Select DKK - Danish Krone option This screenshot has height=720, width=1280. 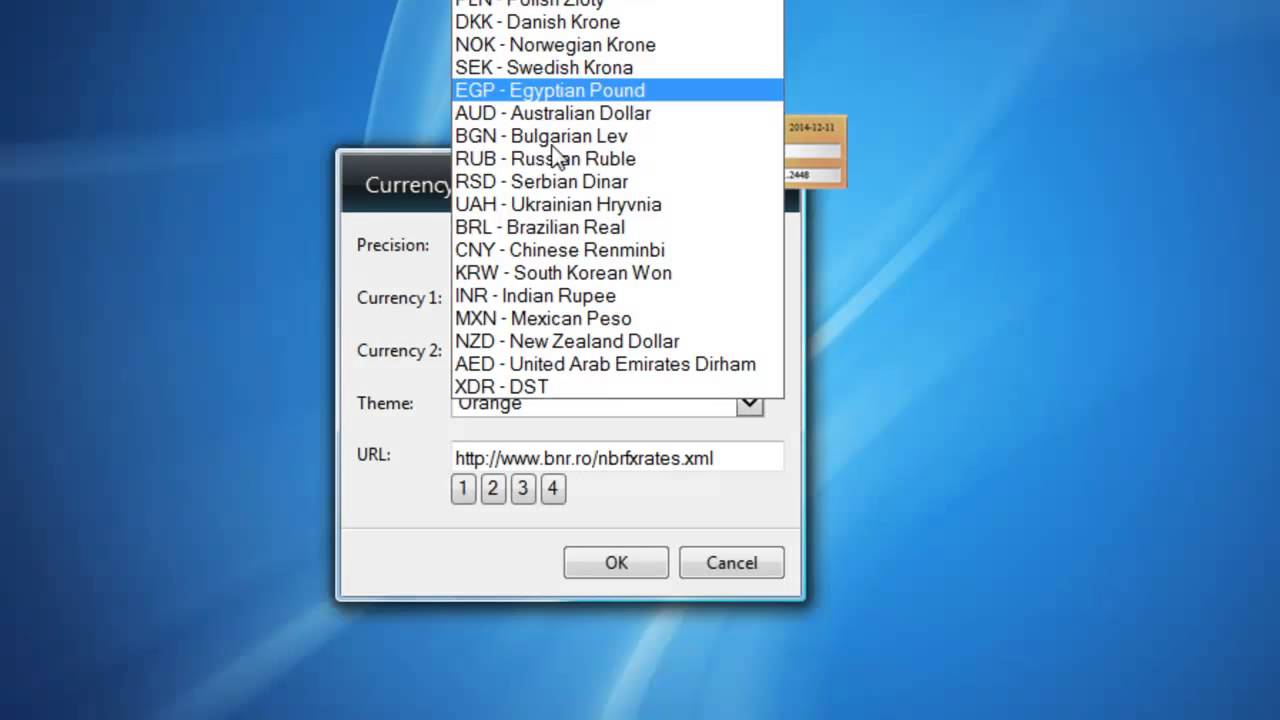coord(617,22)
